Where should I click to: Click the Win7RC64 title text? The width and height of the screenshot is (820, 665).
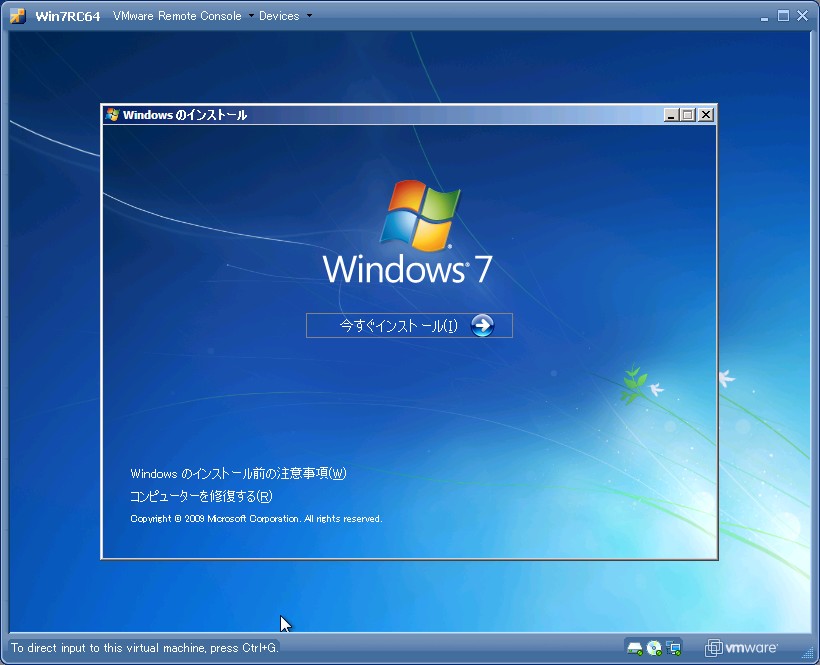[67, 16]
